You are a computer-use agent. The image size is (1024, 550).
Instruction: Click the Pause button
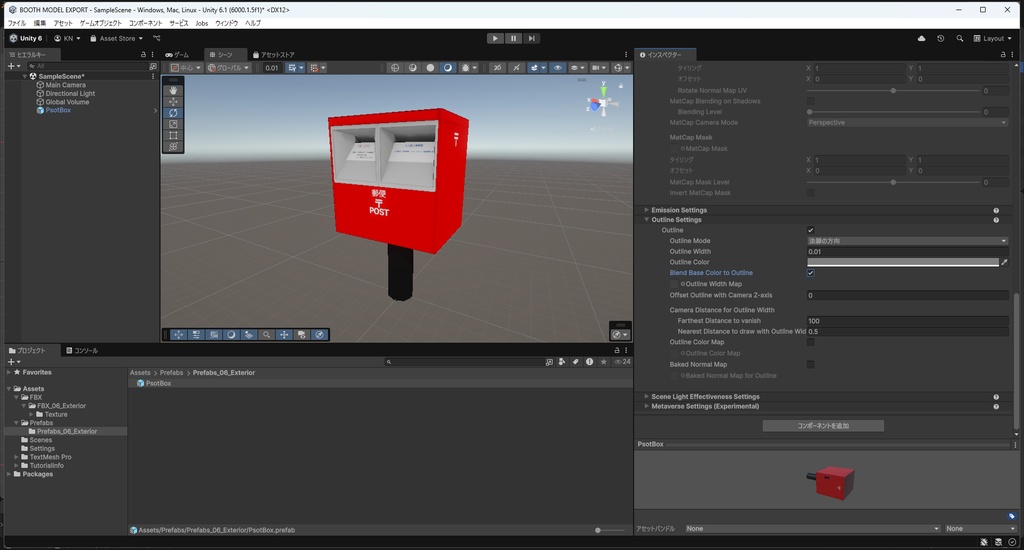click(x=513, y=39)
